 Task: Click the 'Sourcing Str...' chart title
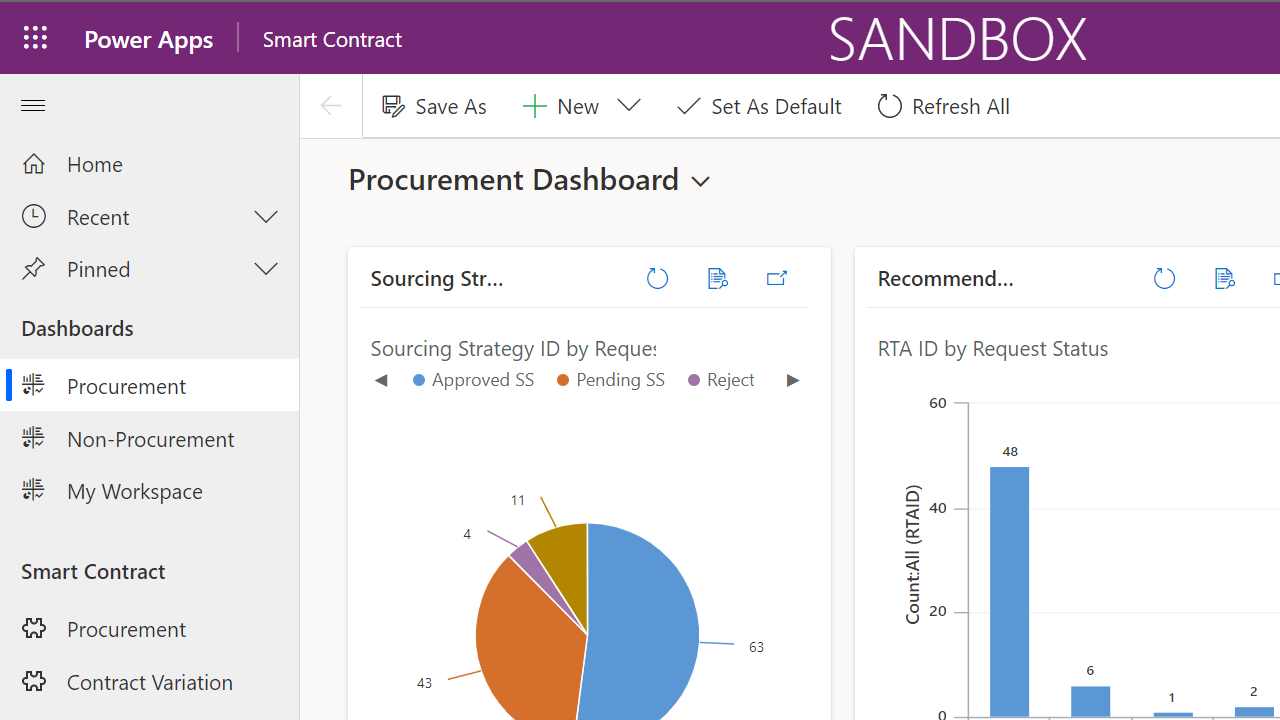[437, 279]
